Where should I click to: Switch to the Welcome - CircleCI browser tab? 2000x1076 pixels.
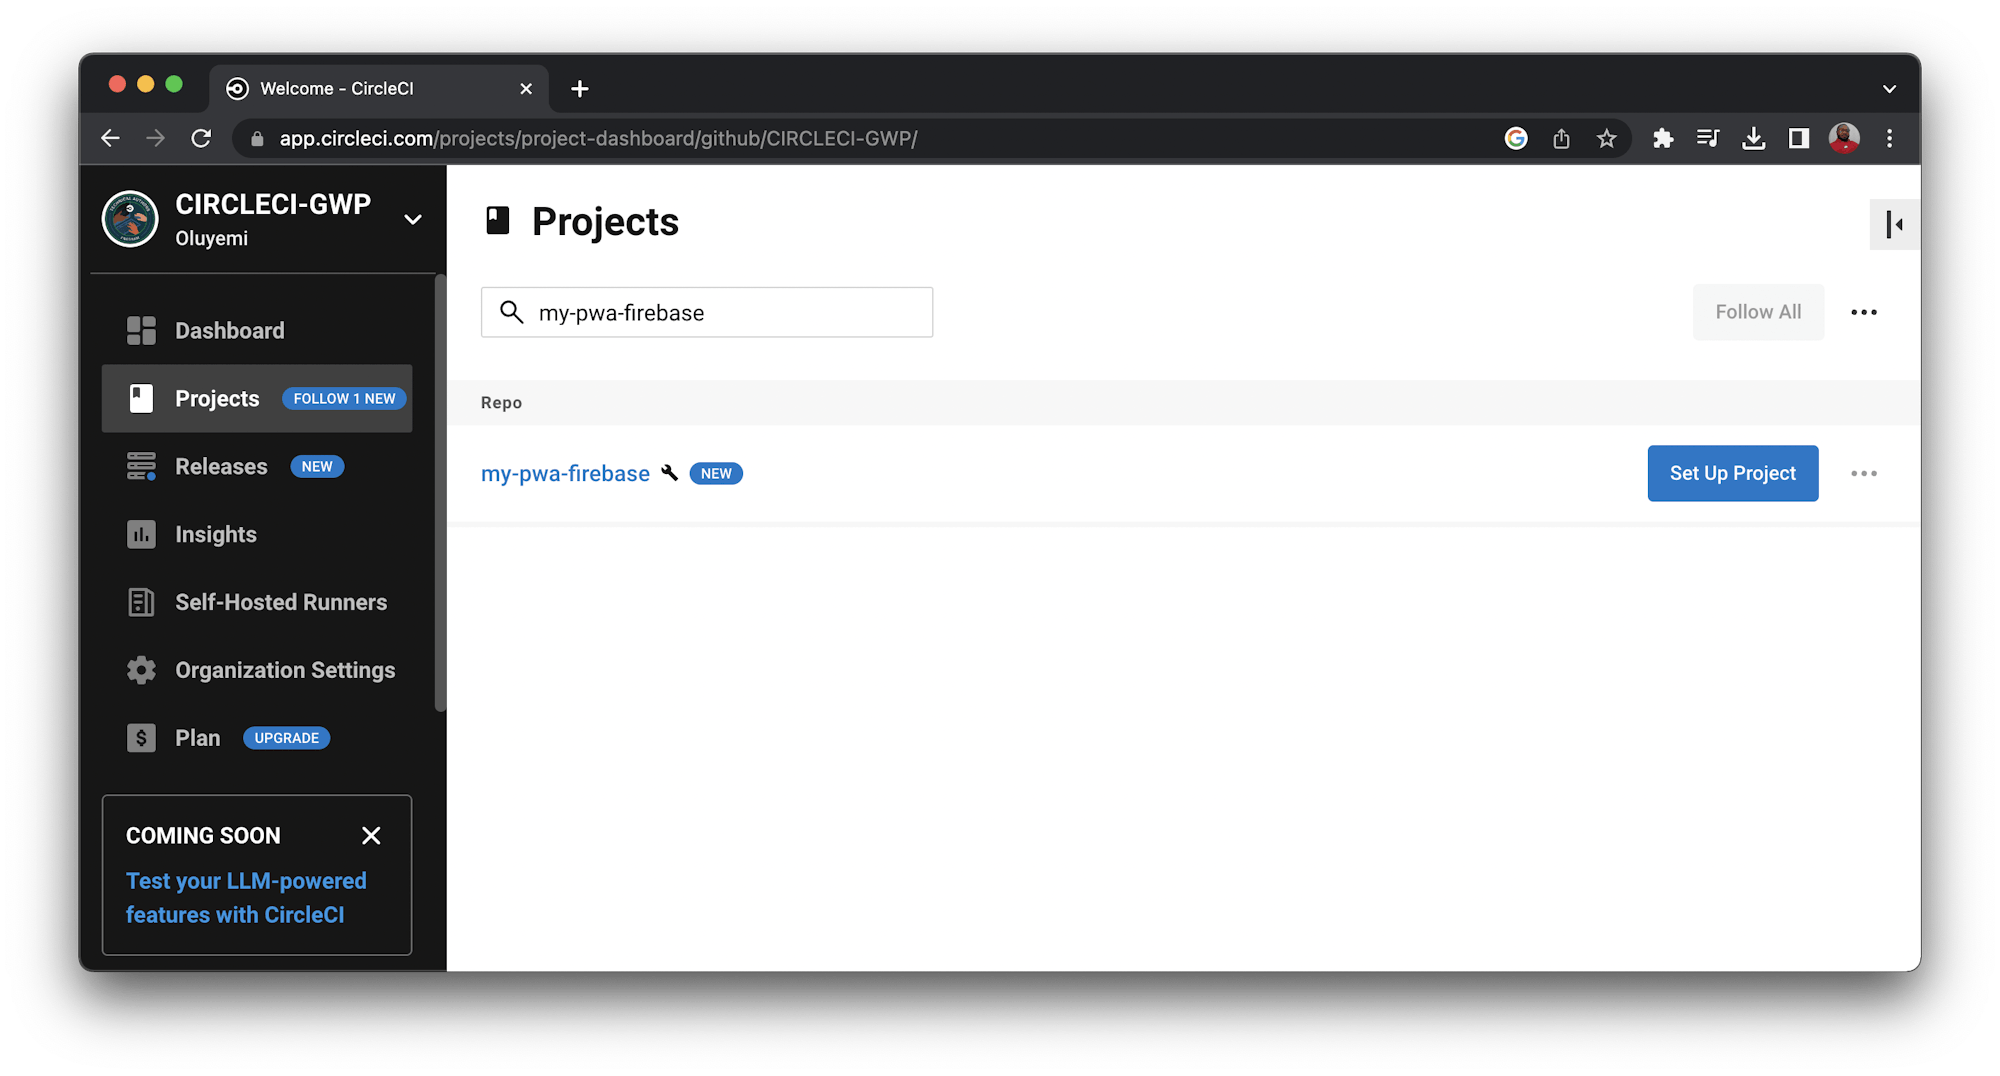coord(336,88)
